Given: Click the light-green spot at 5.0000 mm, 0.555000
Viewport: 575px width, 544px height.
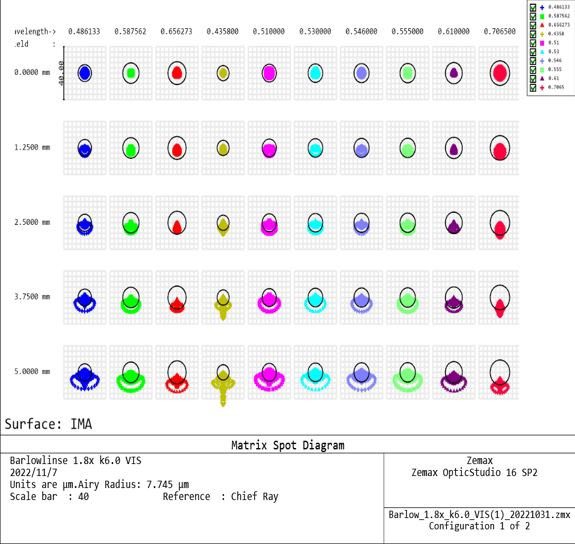Looking at the screenshot, I should [407, 380].
